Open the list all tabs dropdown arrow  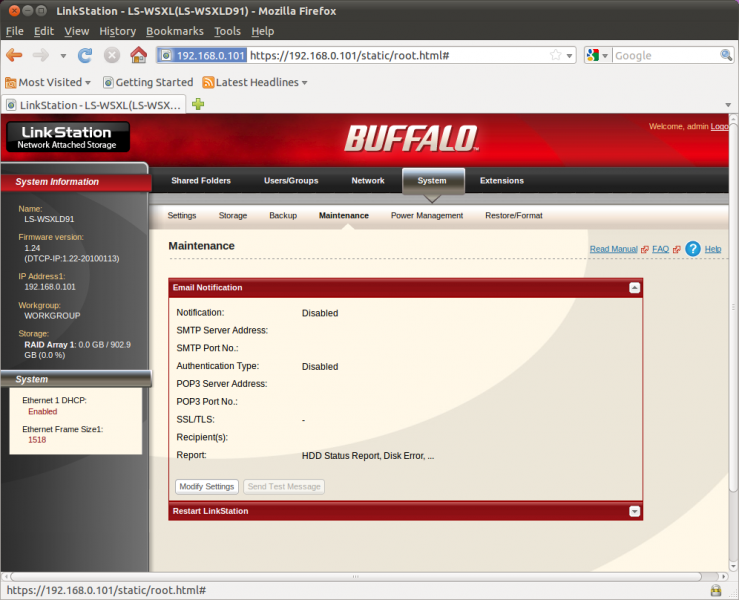click(728, 105)
